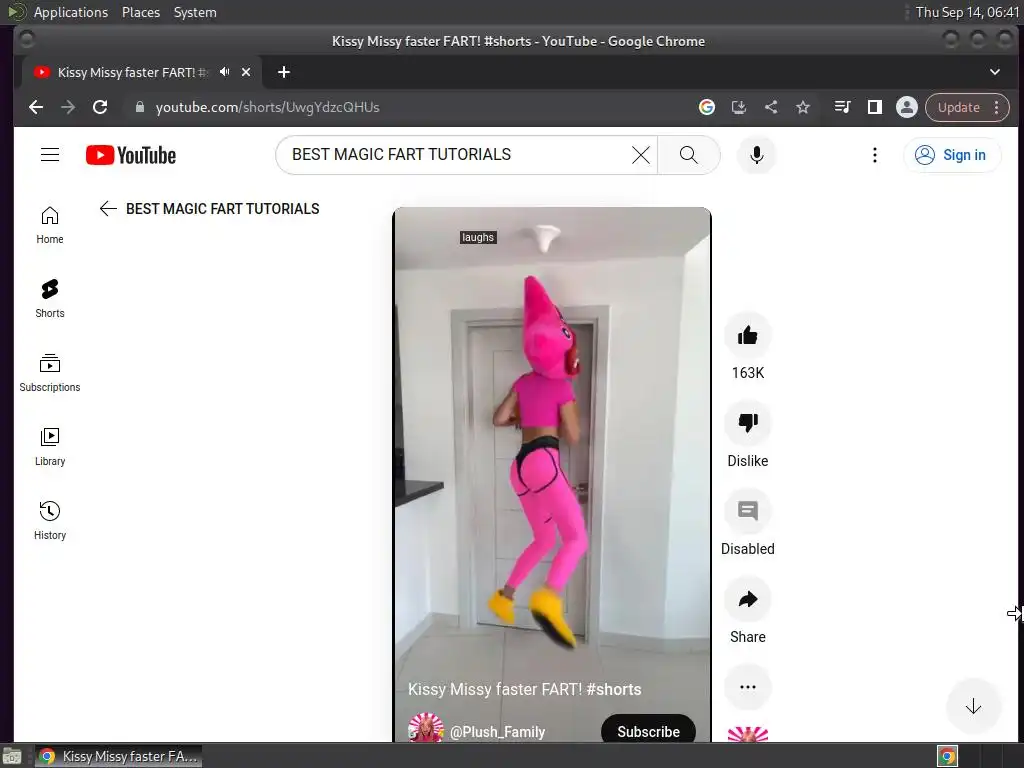Viewport: 1024px width, 768px height.
Task: Open YouTube settings three-dot menu
Action: tap(874, 155)
